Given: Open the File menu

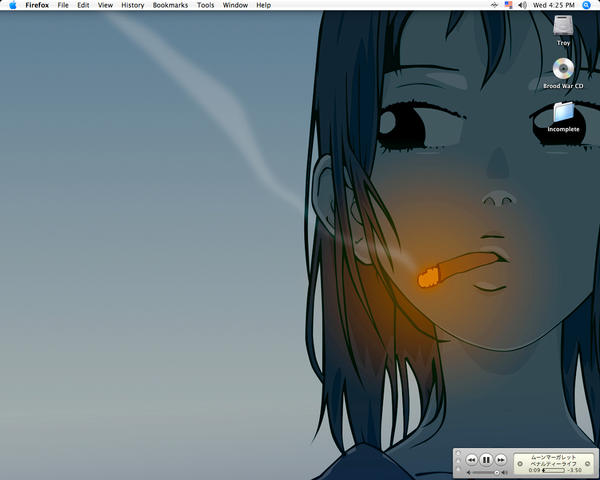Looking at the screenshot, I should coord(63,5).
